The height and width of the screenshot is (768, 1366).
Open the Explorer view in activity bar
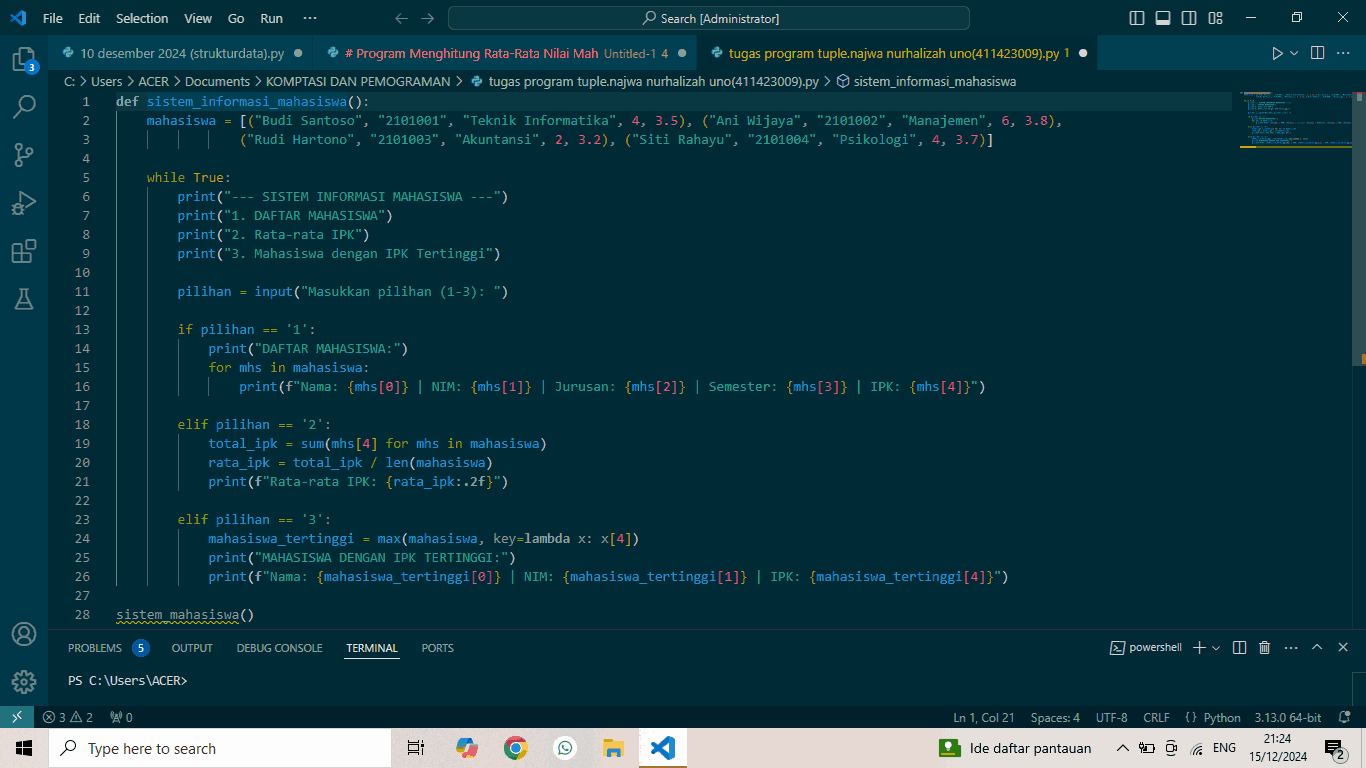coord(24,59)
